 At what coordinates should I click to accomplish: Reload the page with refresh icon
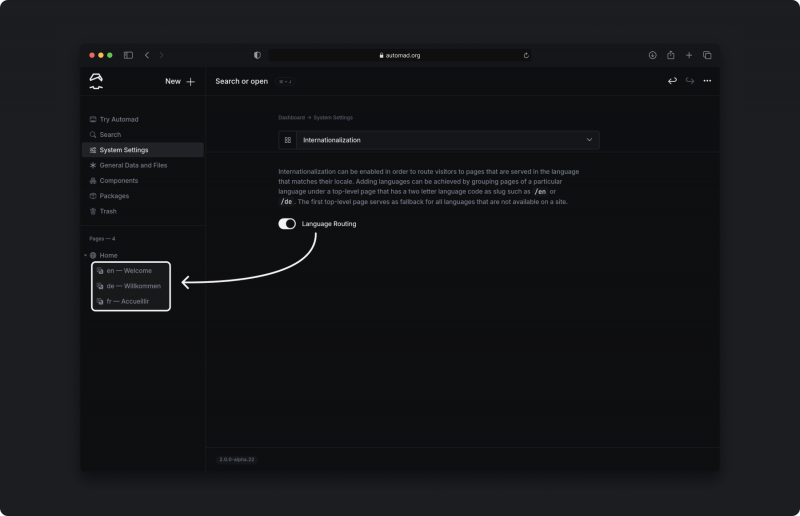pos(526,55)
